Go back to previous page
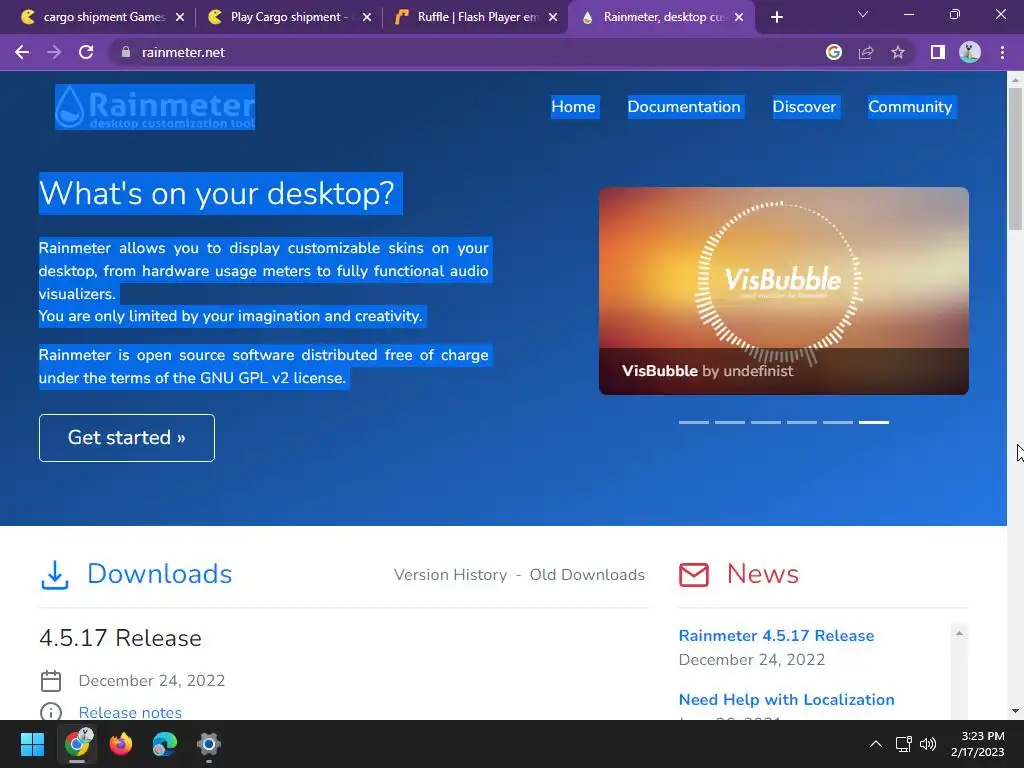Image resolution: width=1024 pixels, height=768 pixels. point(22,52)
